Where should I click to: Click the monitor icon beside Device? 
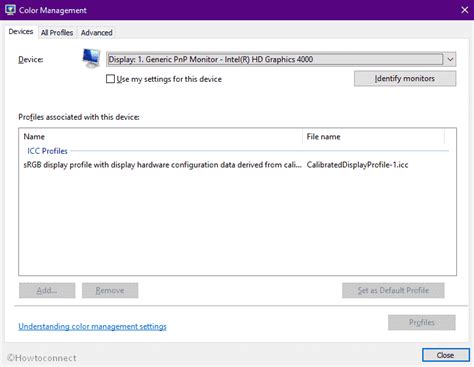coord(91,58)
